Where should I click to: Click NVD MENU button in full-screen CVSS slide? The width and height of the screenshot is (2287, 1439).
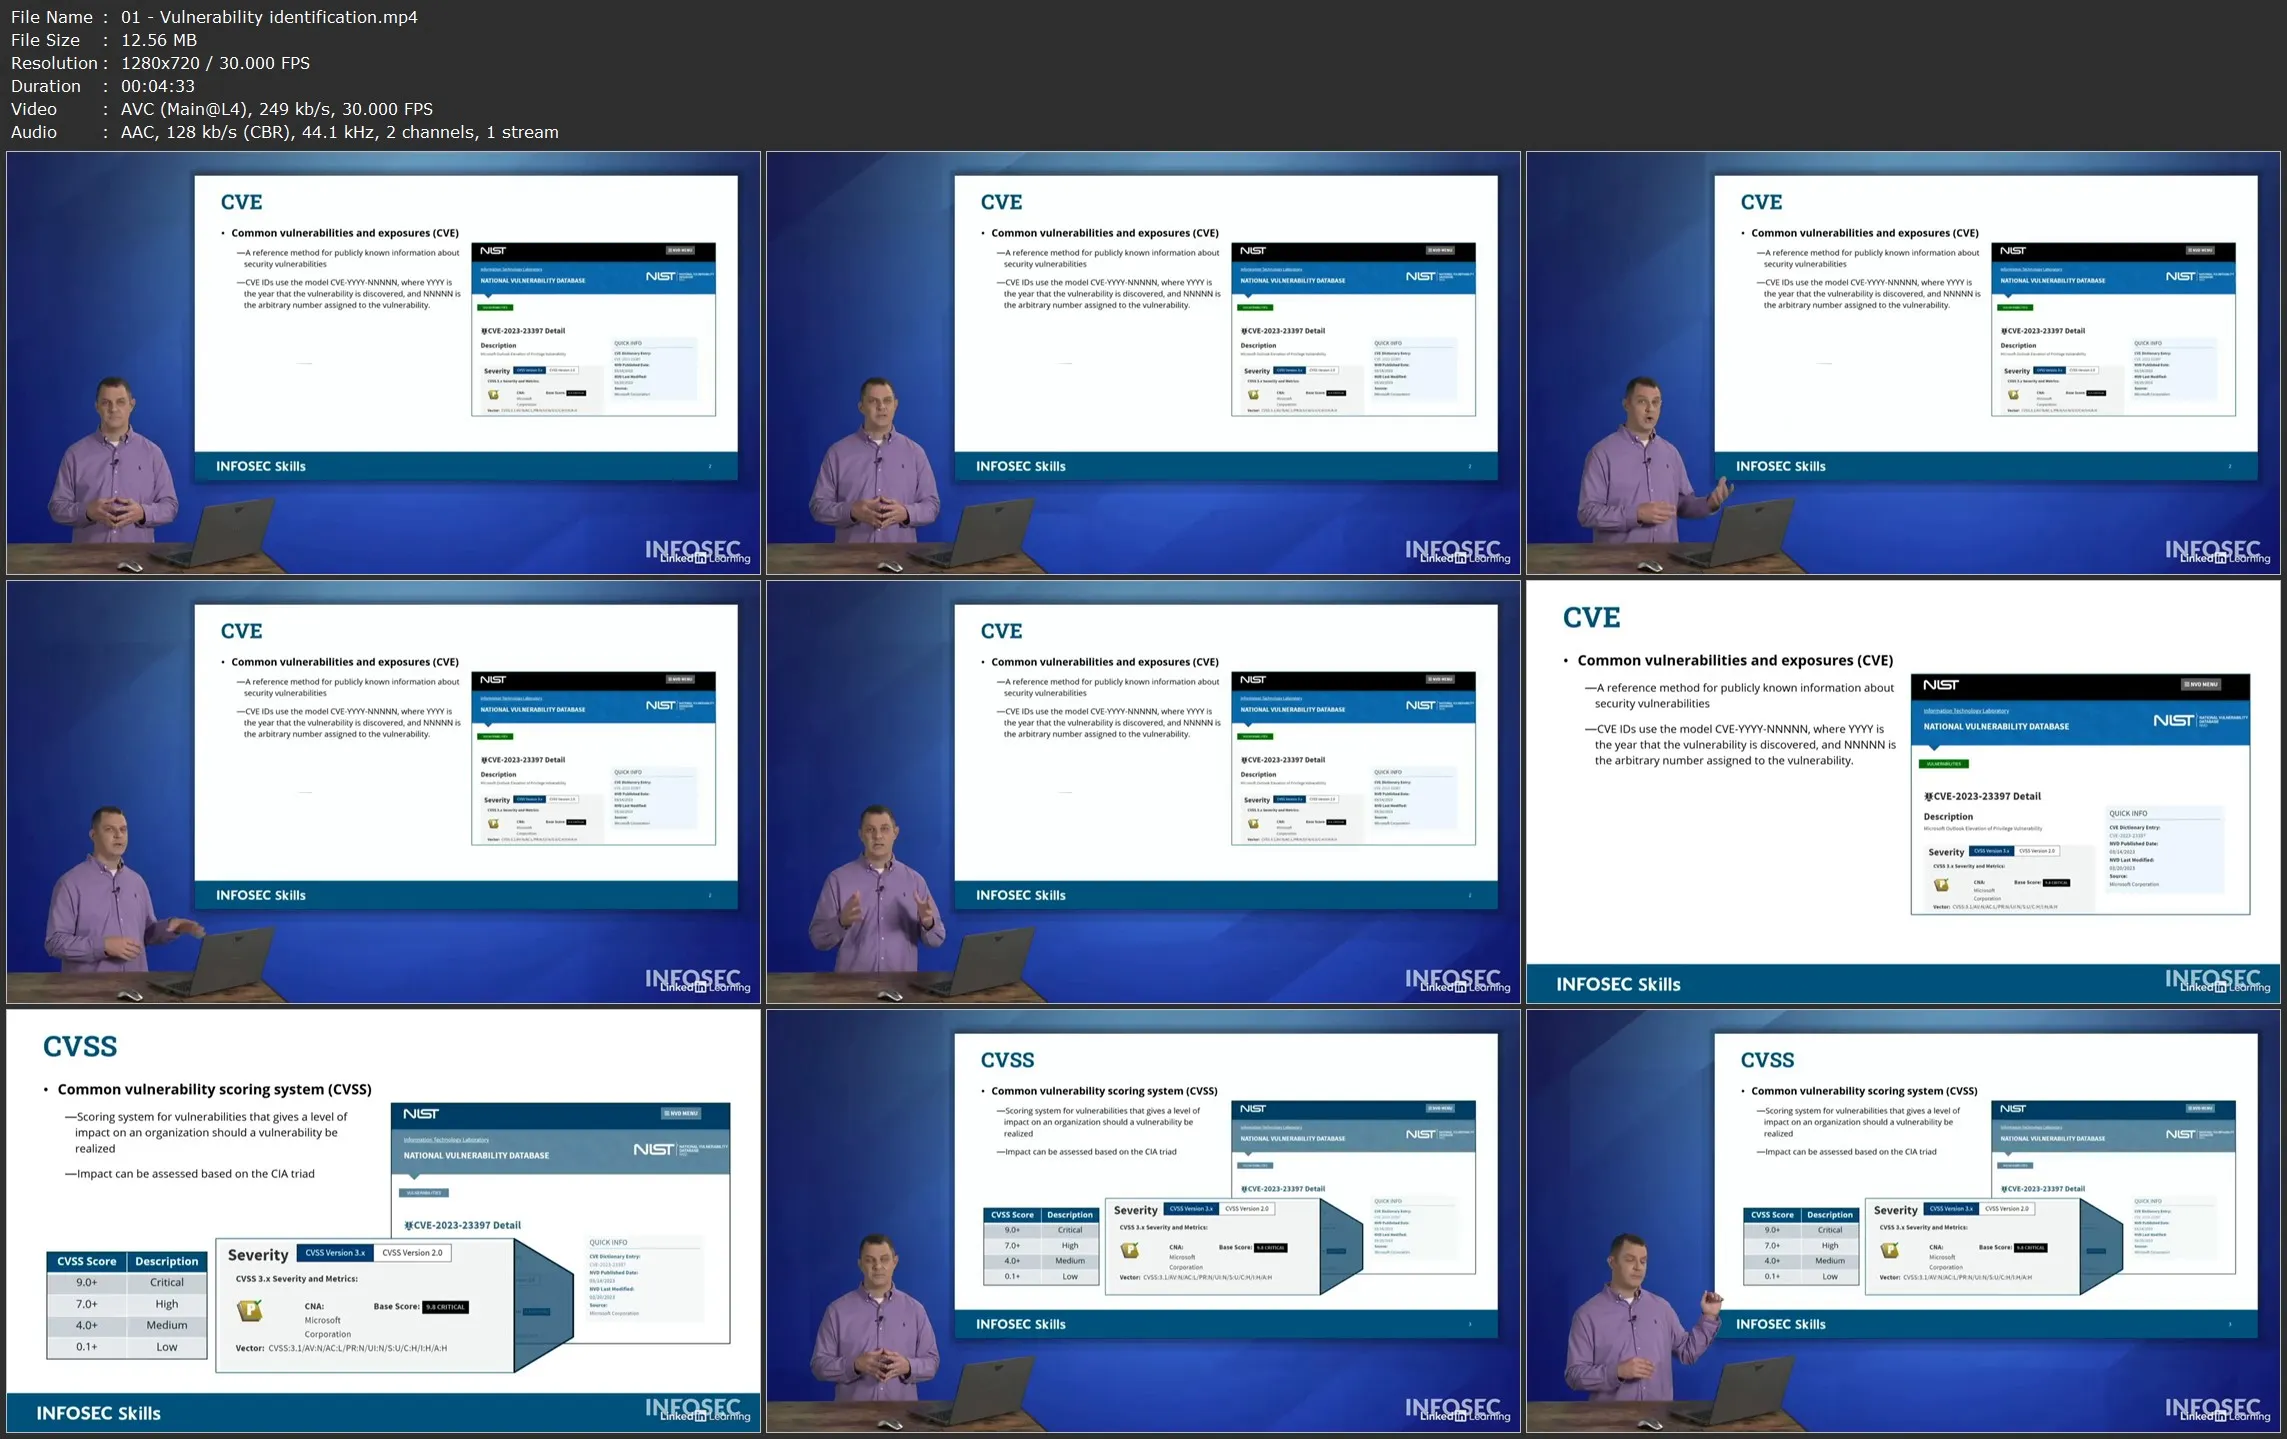tap(680, 1113)
